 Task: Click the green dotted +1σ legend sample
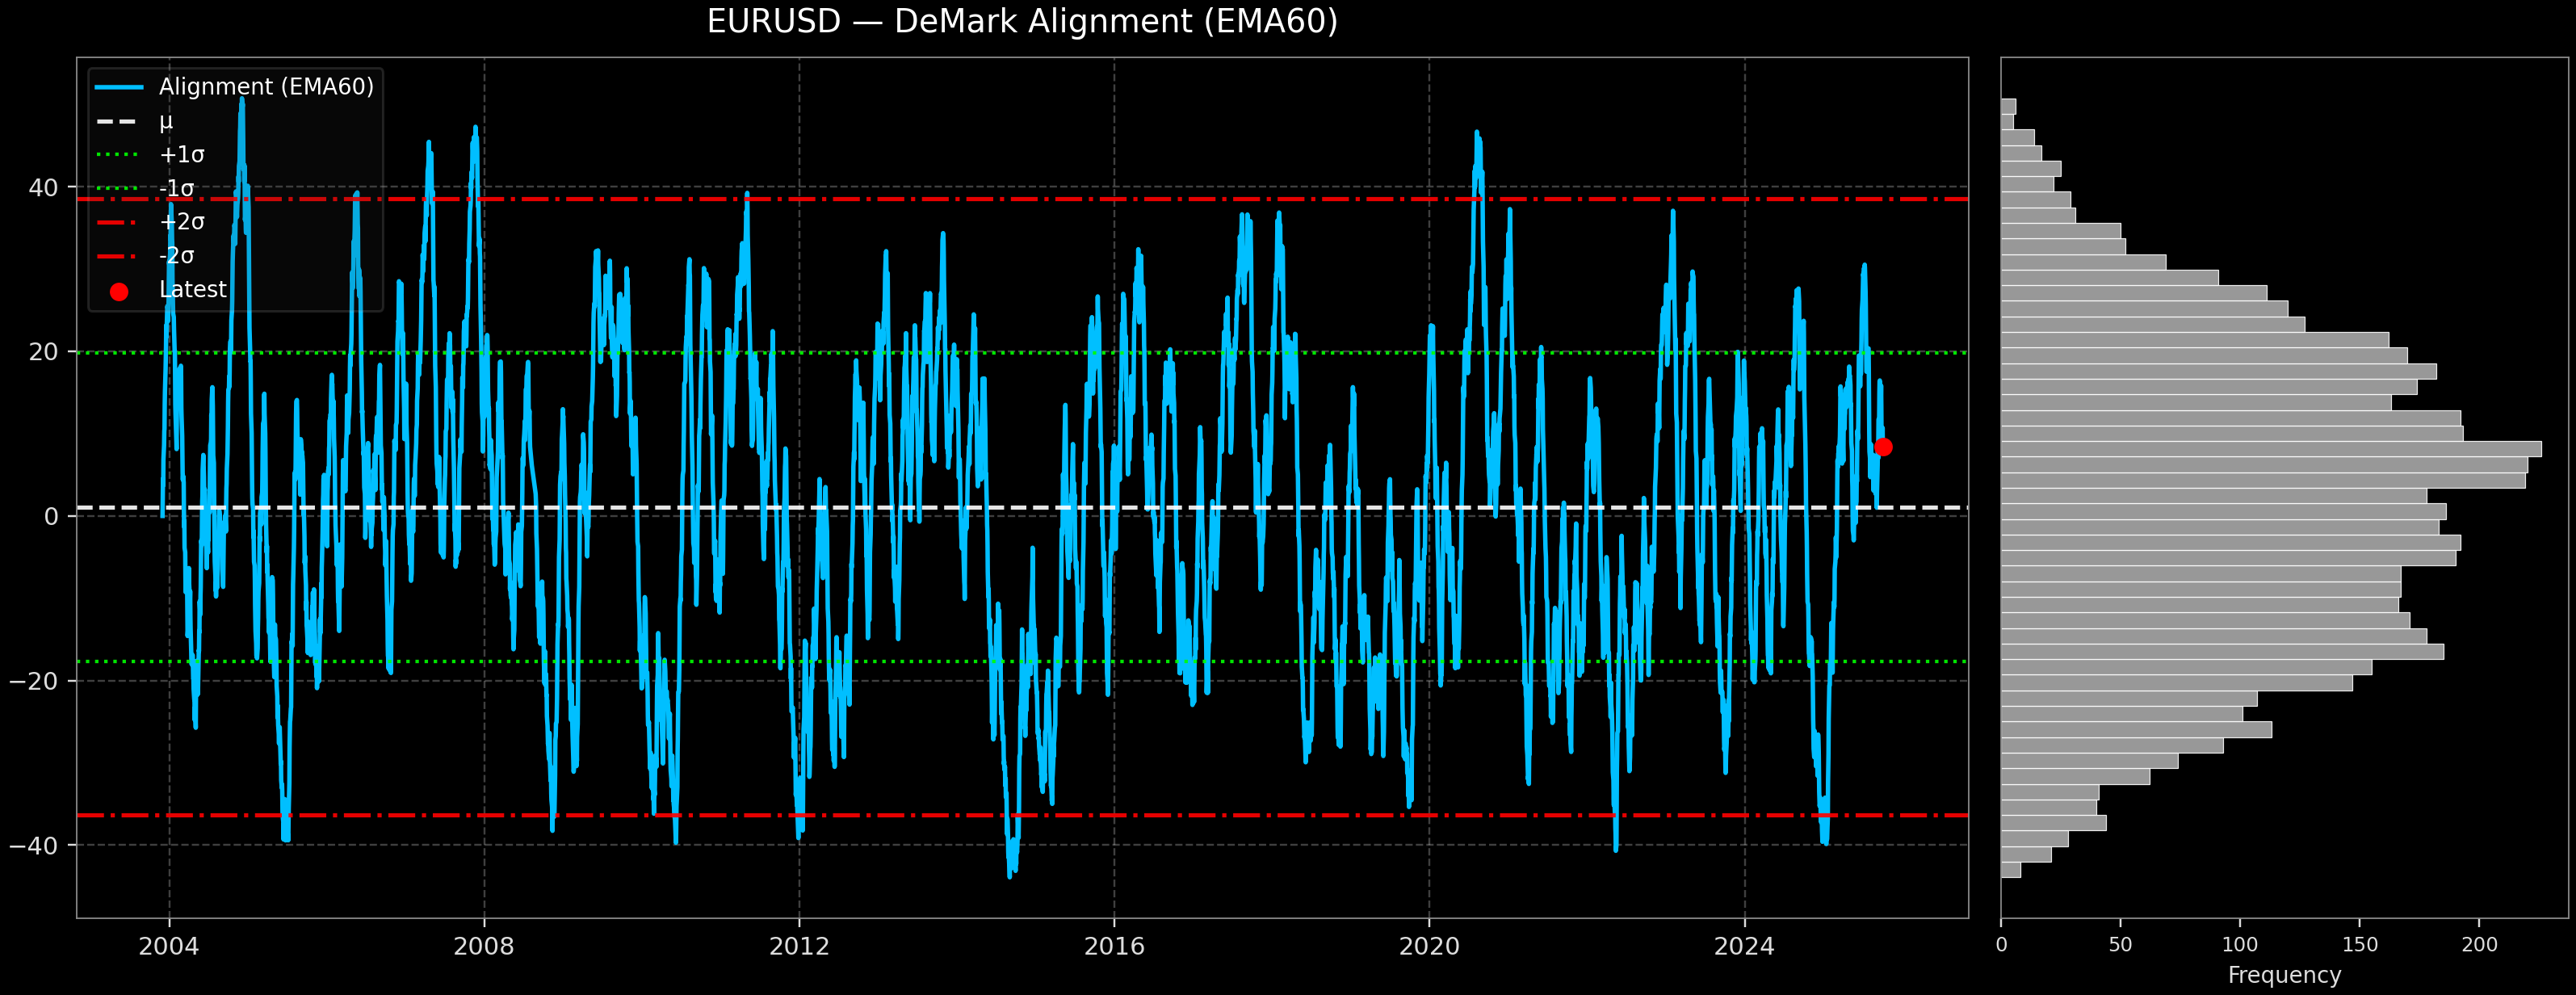click(119, 155)
